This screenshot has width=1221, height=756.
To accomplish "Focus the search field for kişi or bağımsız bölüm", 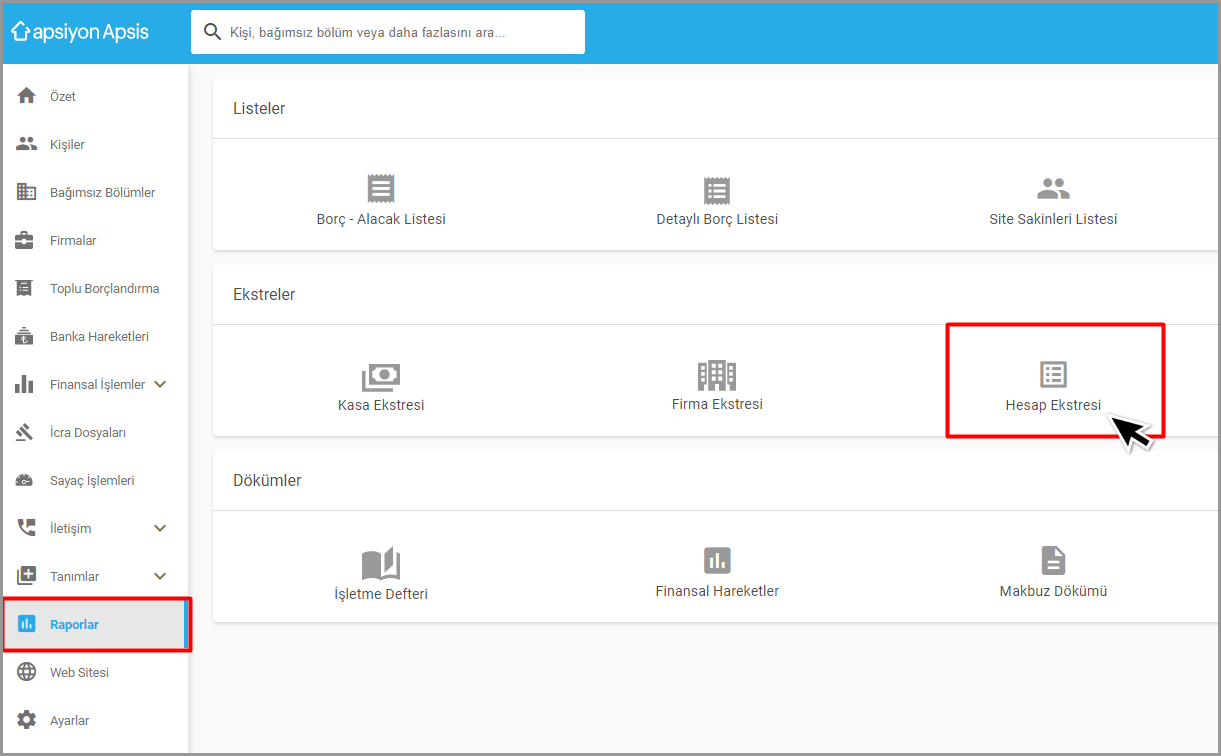I will pyautogui.click(x=388, y=32).
